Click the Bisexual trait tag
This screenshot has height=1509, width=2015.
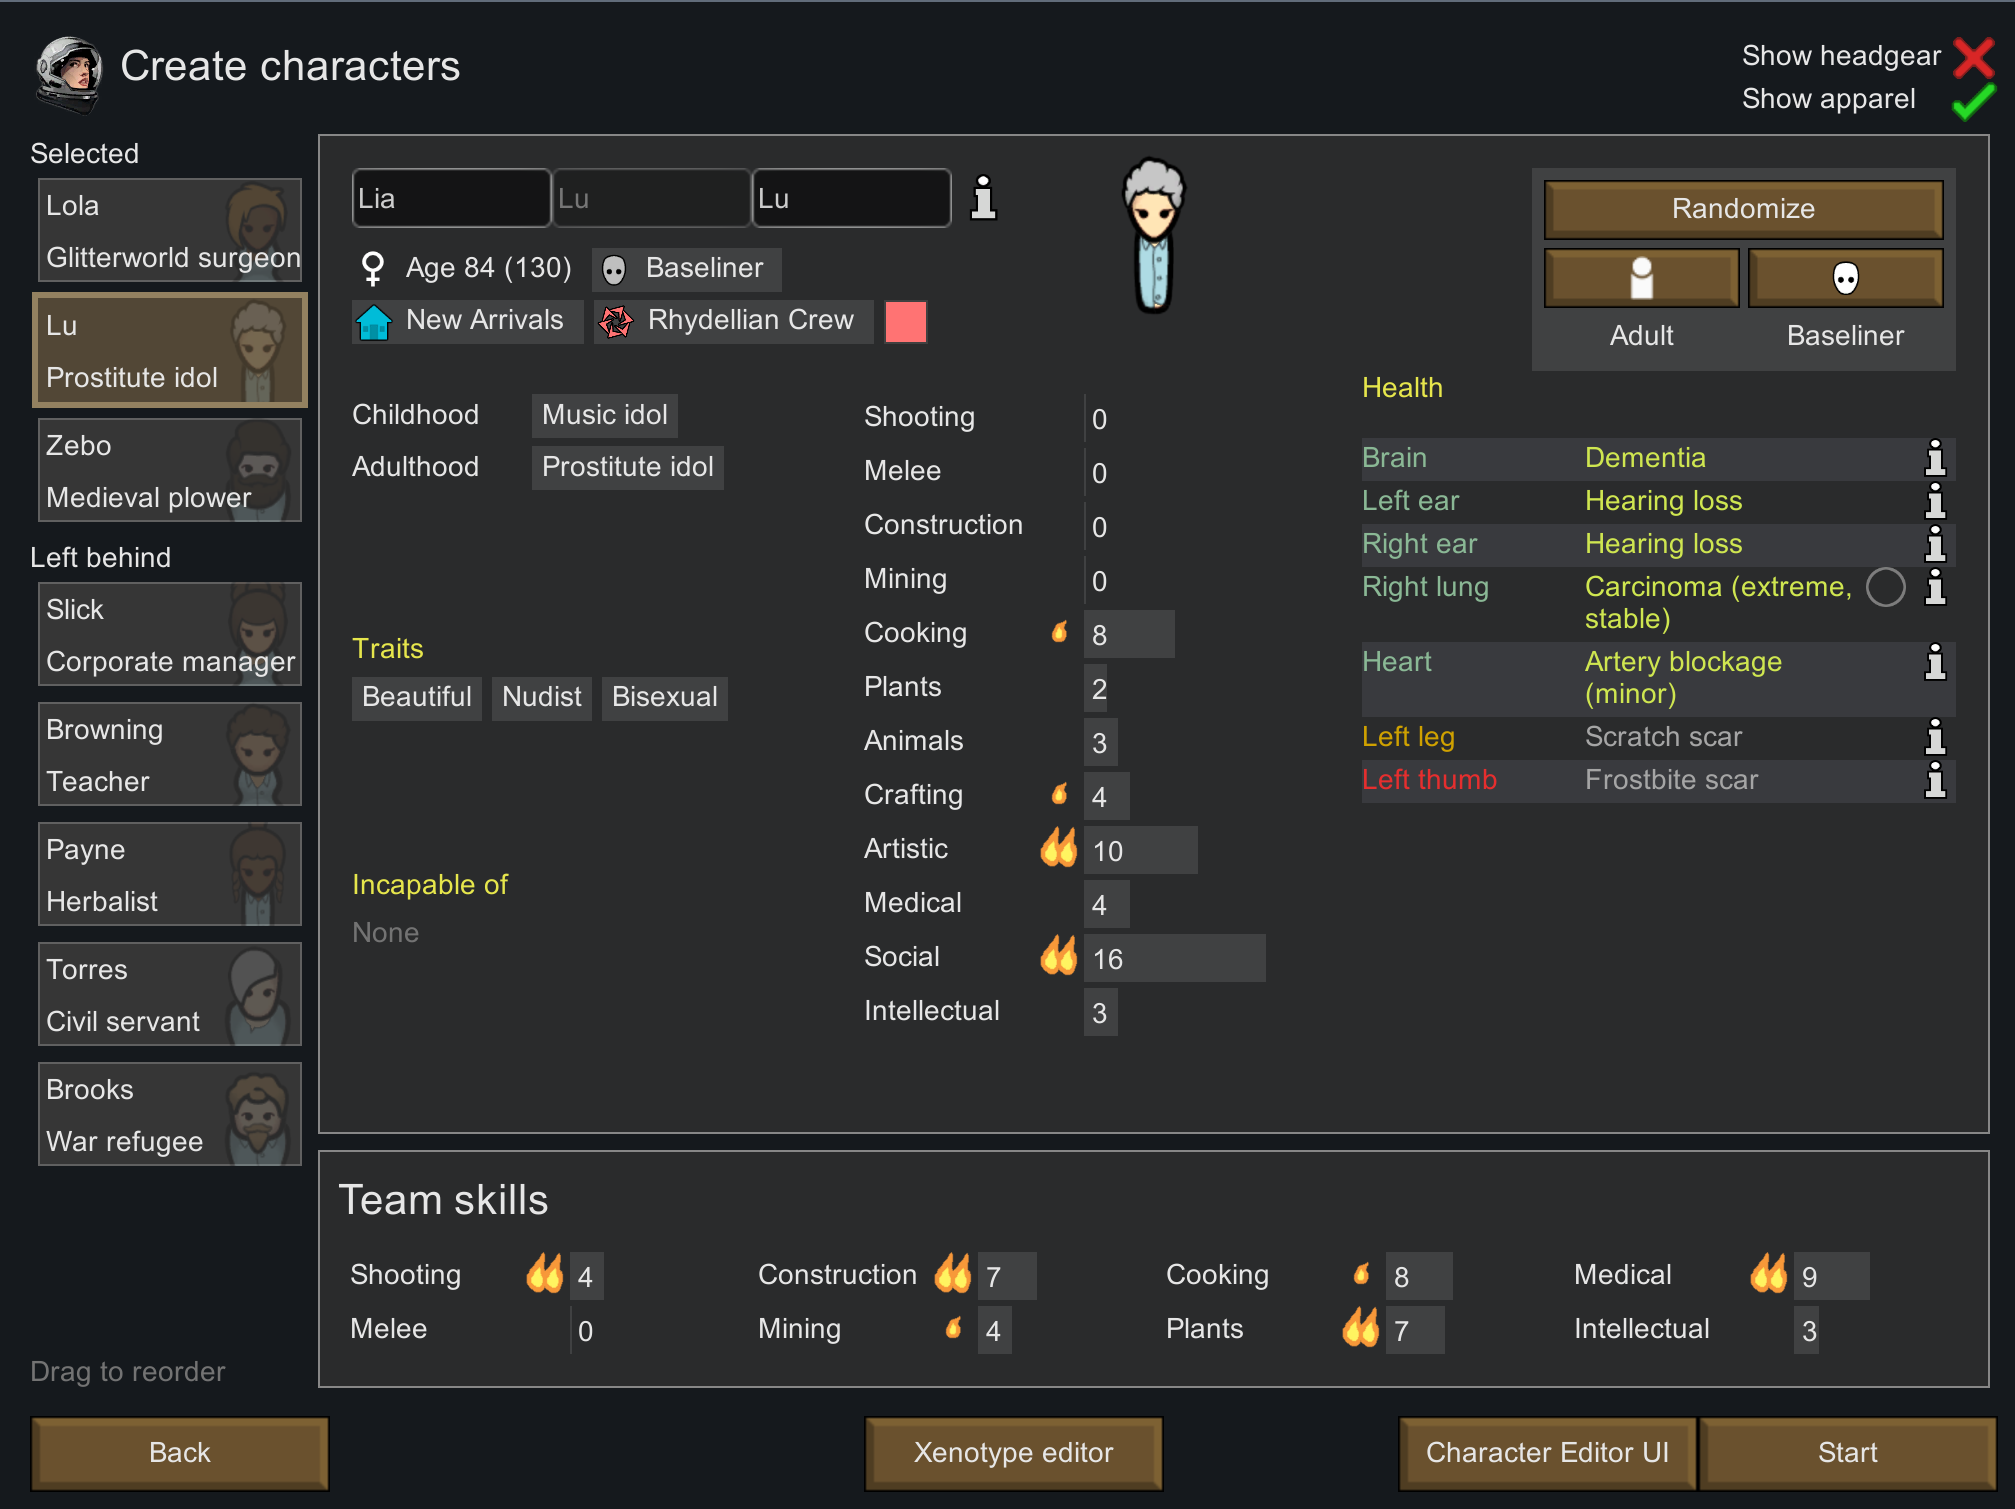pyautogui.click(x=665, y=698)
